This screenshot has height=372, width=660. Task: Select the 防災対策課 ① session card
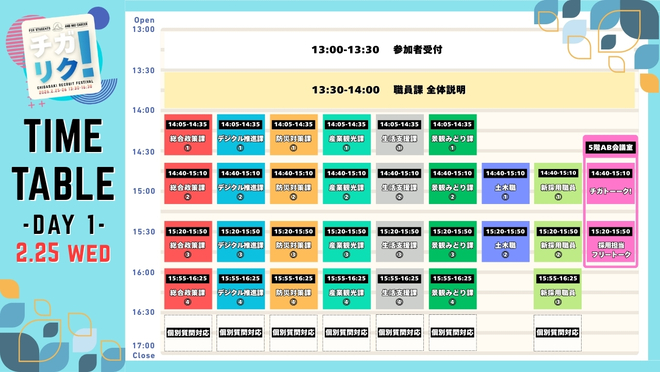tap(294, 135)
